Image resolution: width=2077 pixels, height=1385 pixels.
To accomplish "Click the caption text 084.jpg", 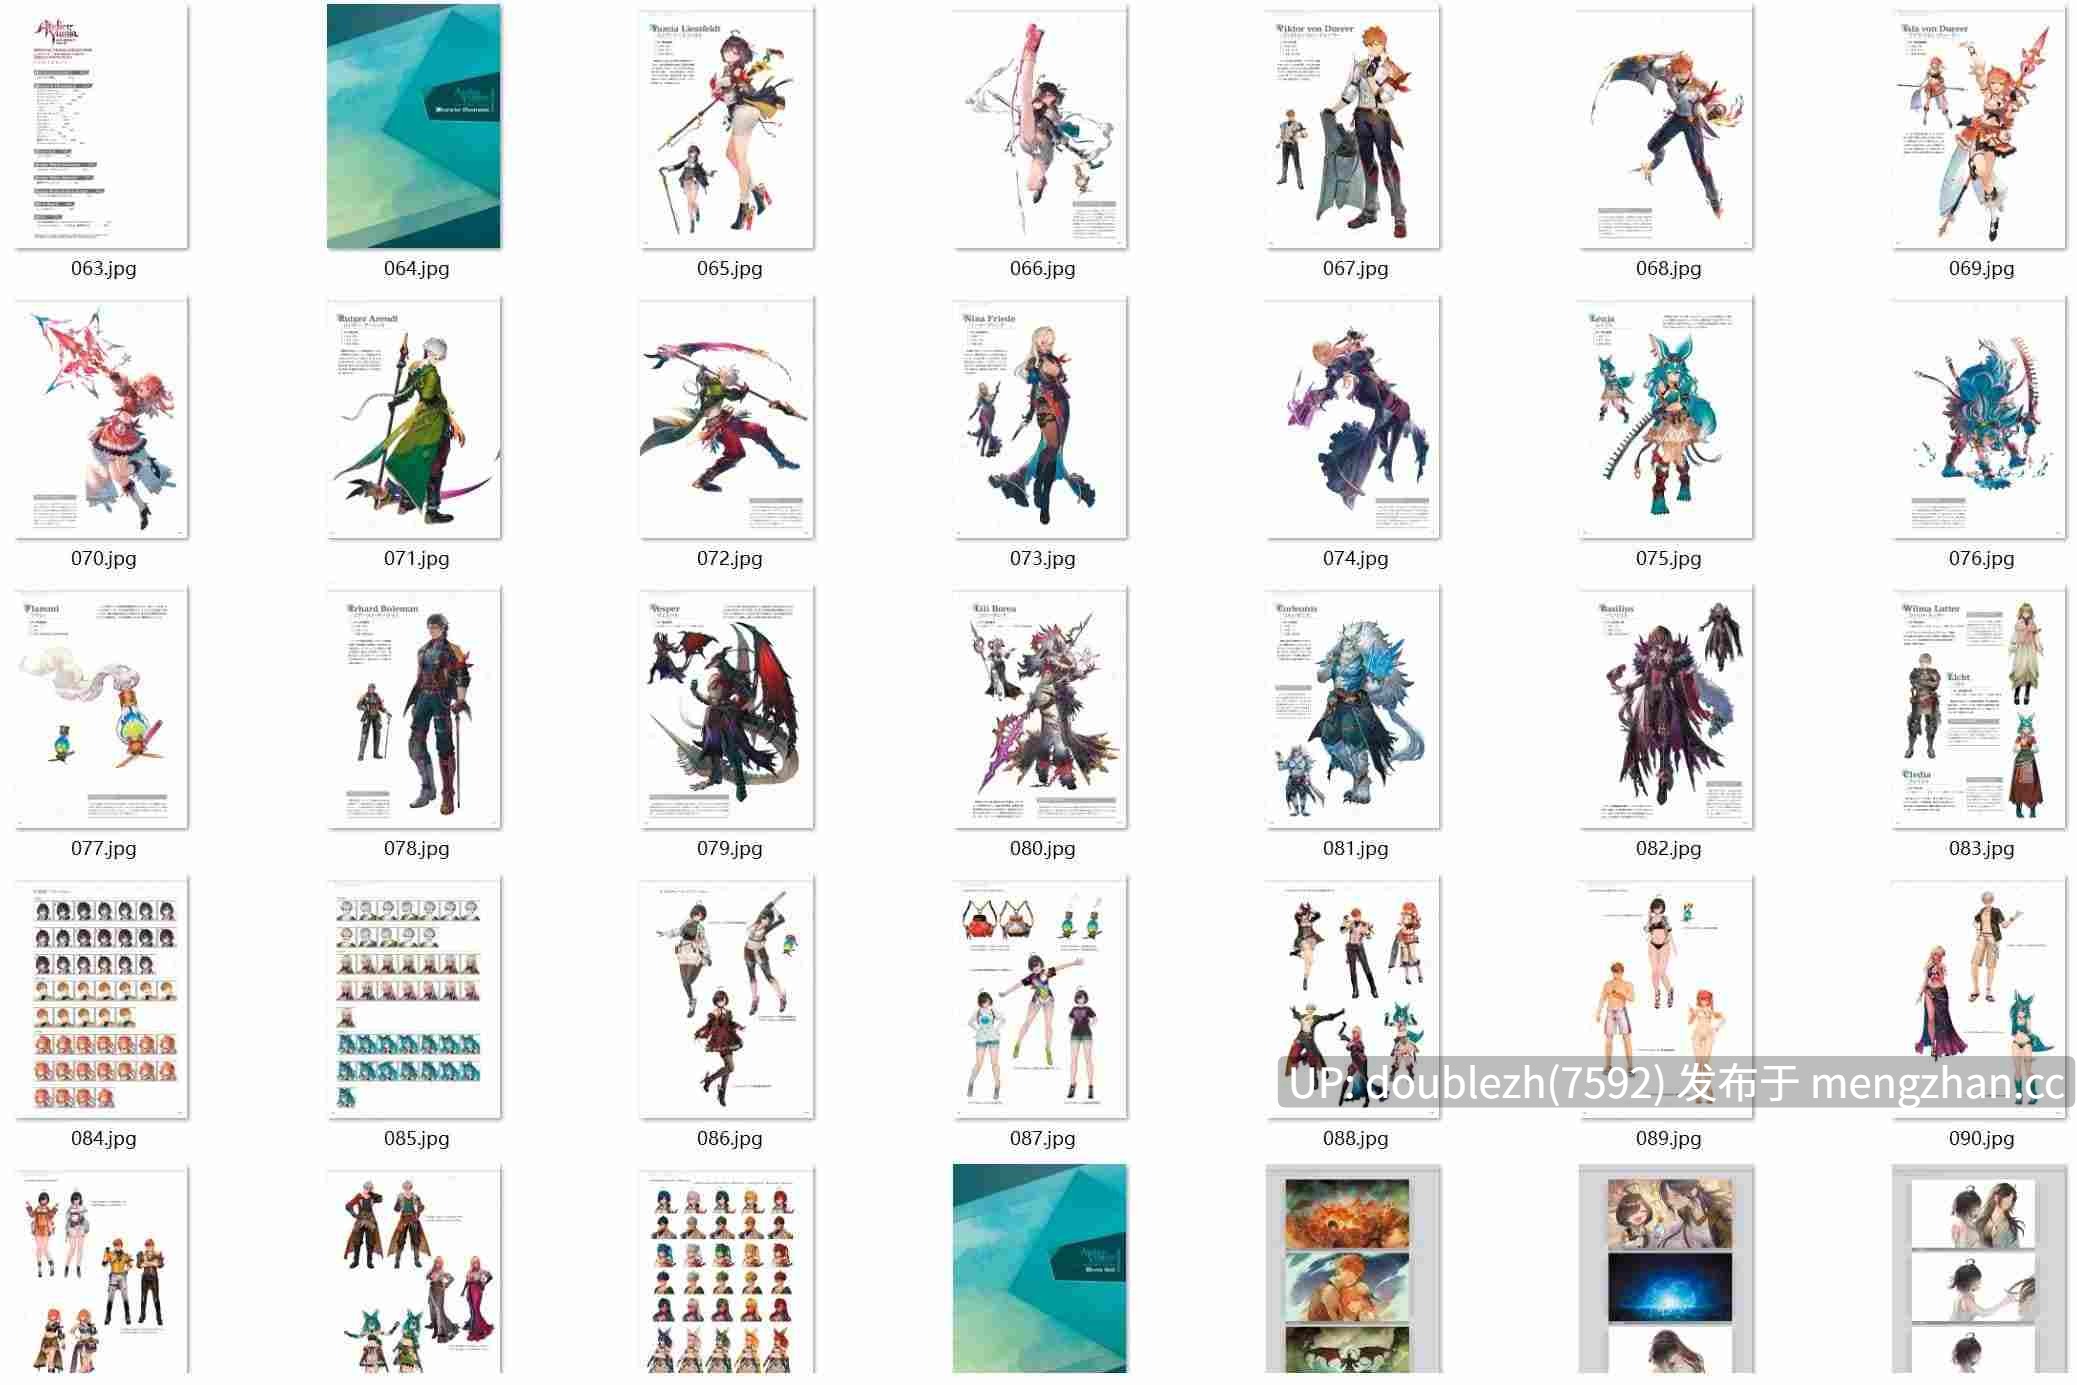I will [103, 1138].
